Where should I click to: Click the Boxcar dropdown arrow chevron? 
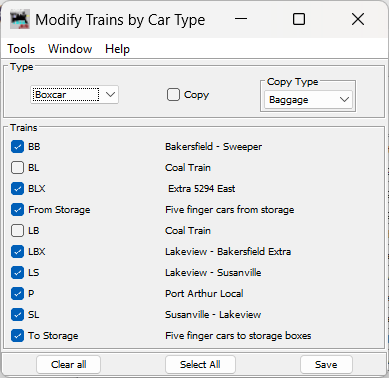click(110, 95)
